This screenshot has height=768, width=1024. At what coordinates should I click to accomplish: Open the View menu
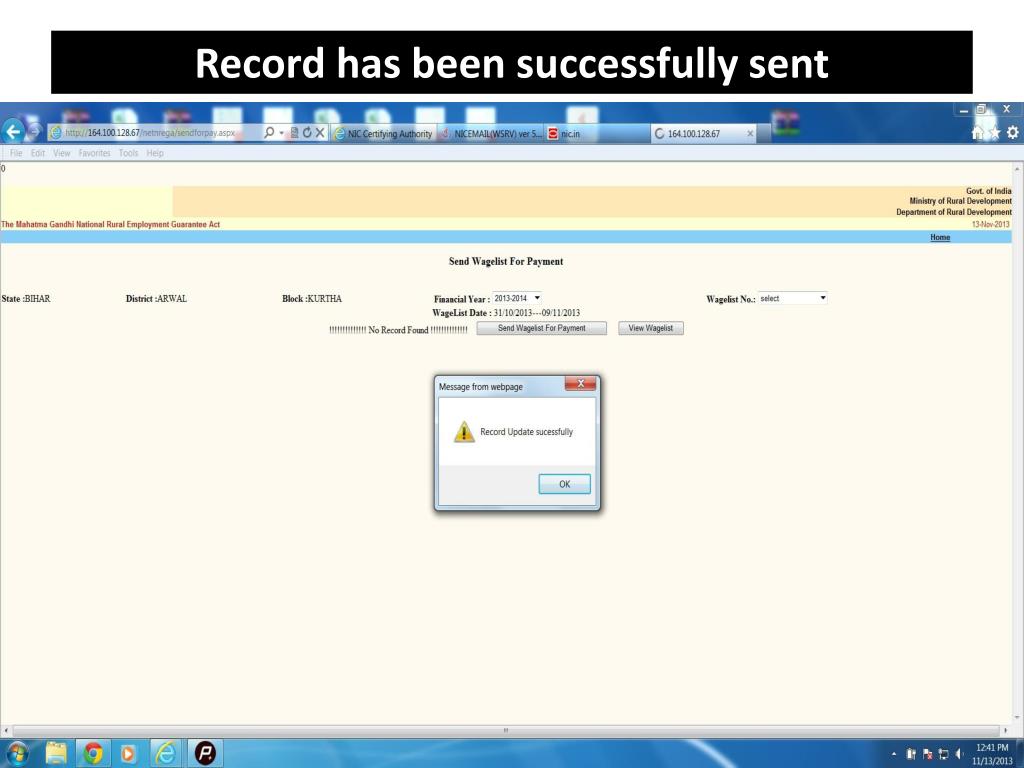tap(61, 153)
